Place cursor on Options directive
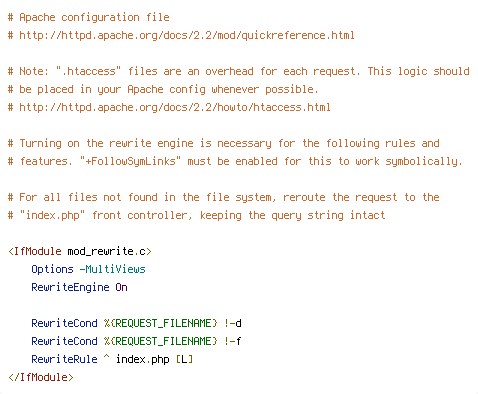 point(52,269)
